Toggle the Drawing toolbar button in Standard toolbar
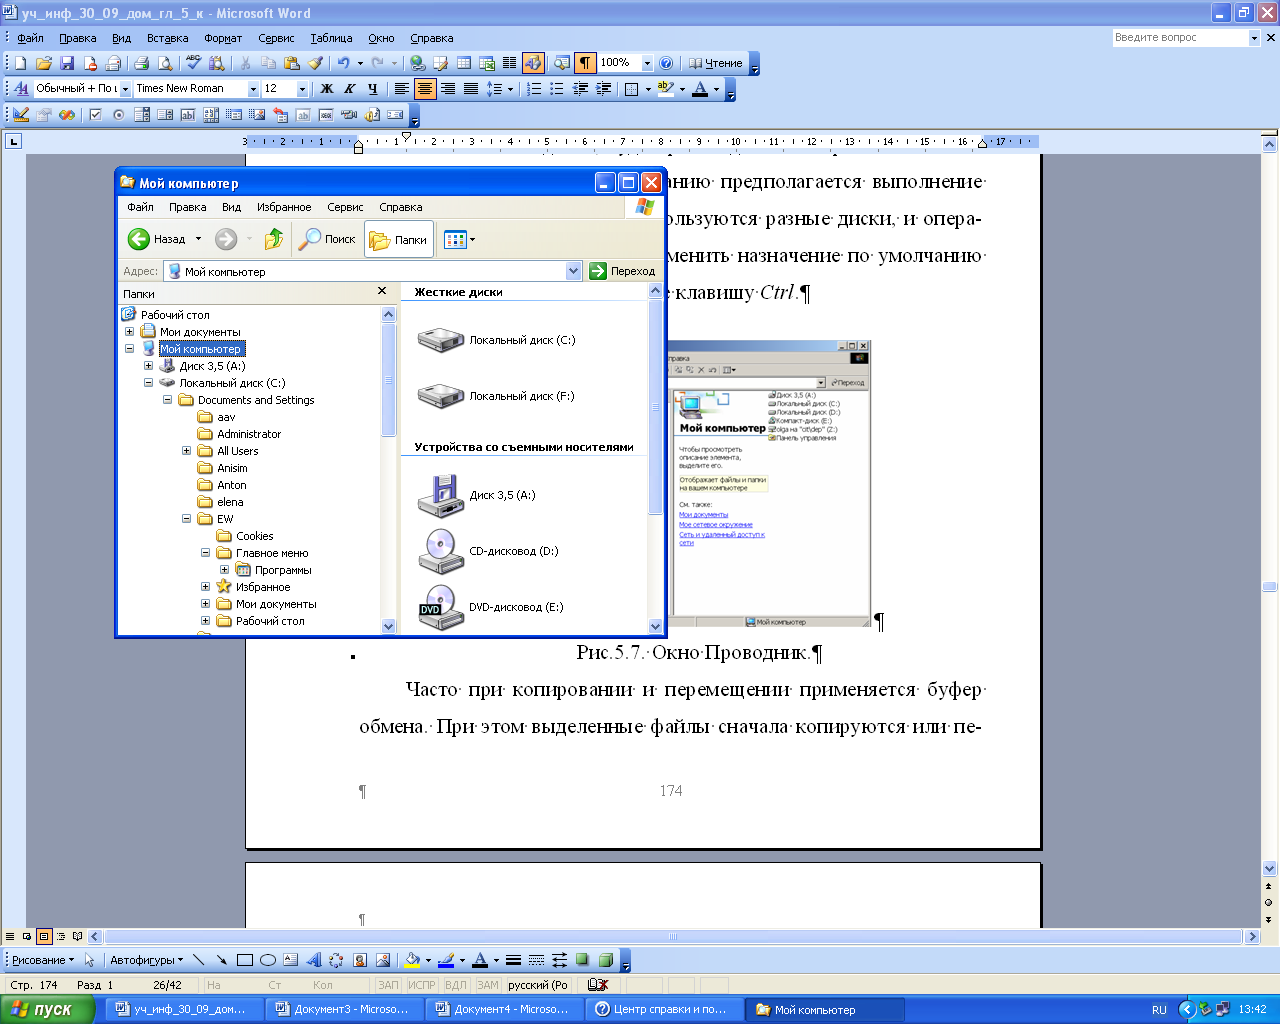 533,63
